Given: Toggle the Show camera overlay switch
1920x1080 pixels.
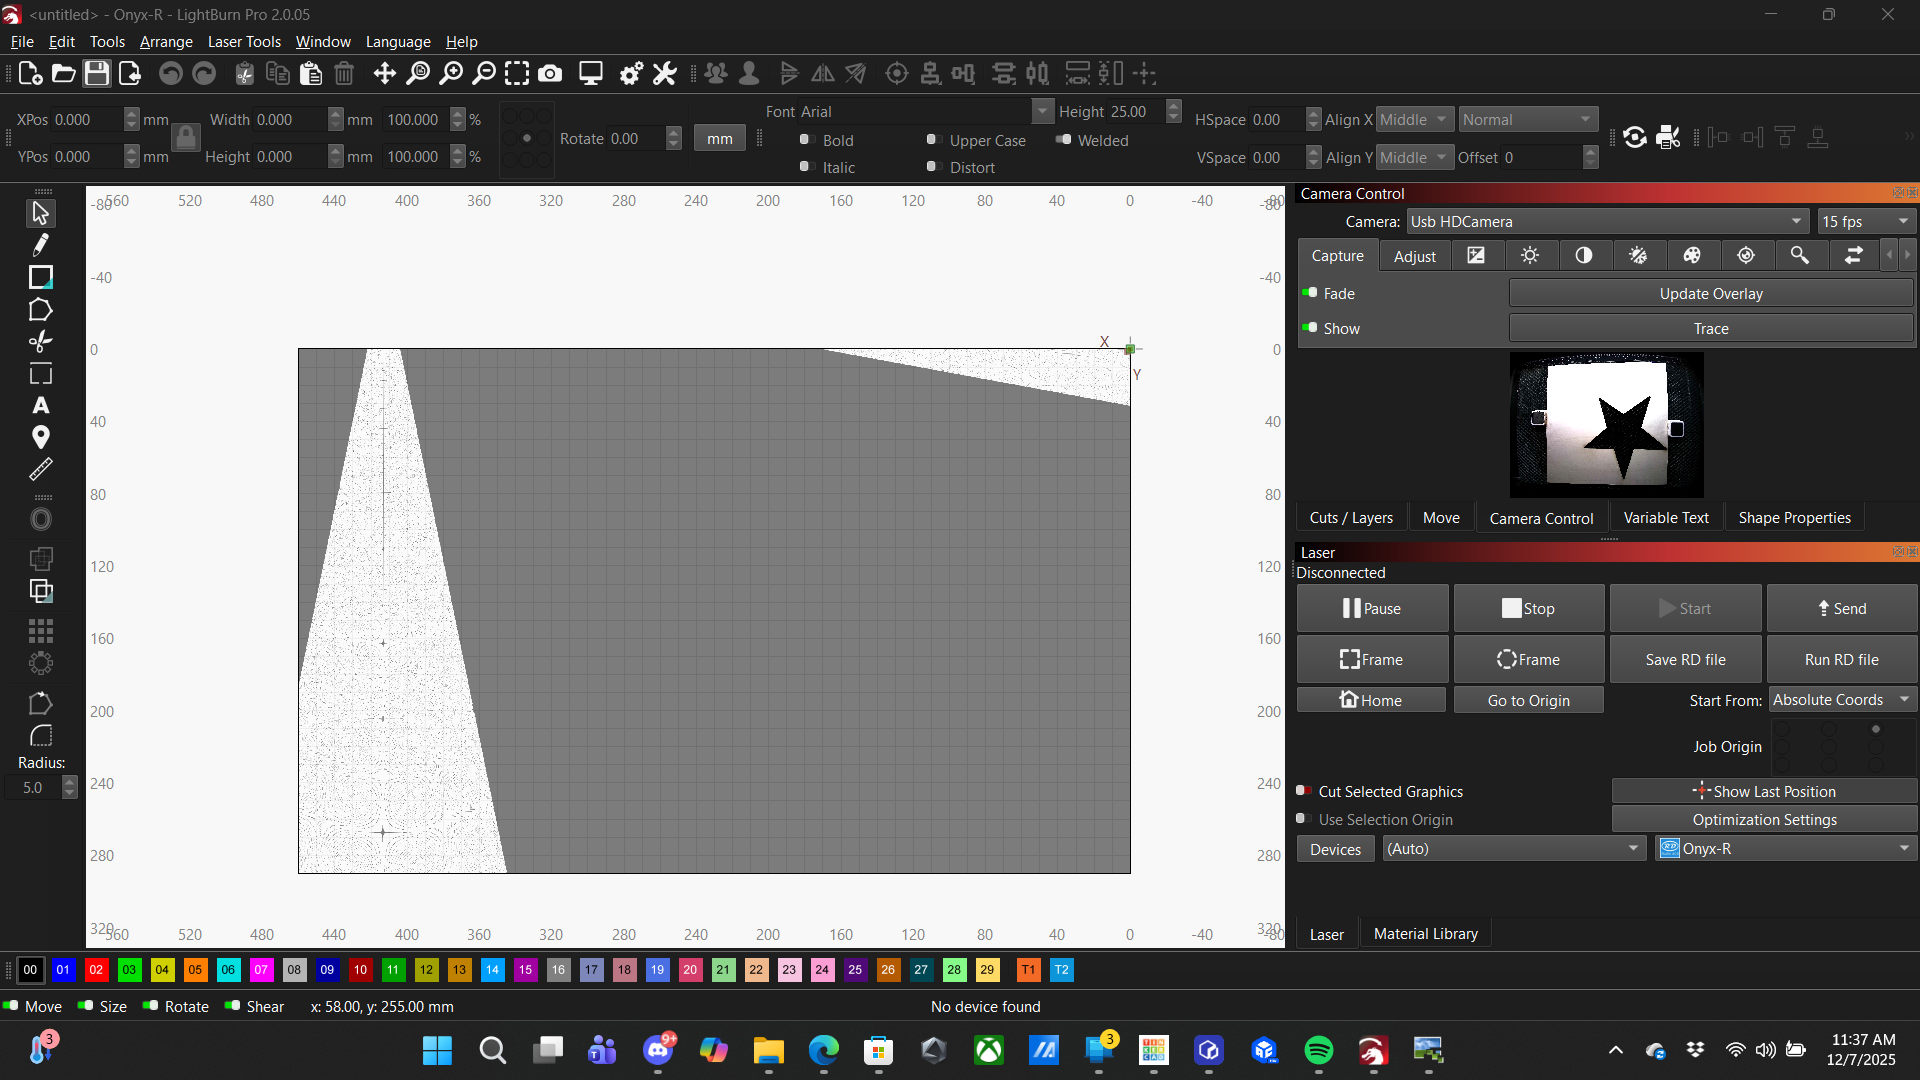Looking at the screenshot, I should 1310,328.
